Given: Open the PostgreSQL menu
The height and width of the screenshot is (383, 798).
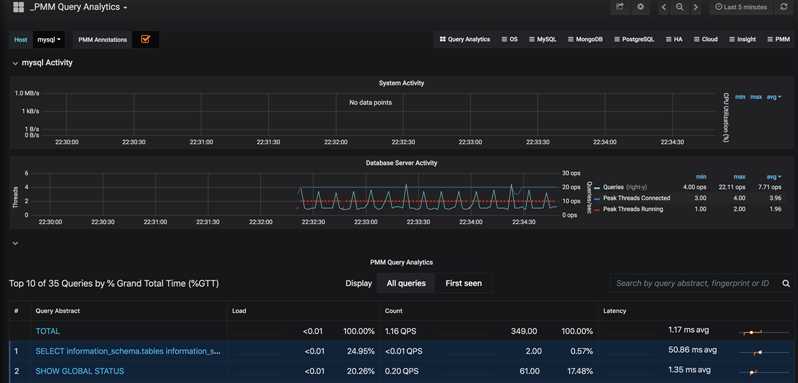Looking at the screenshot, I should [x=634, y=39].
